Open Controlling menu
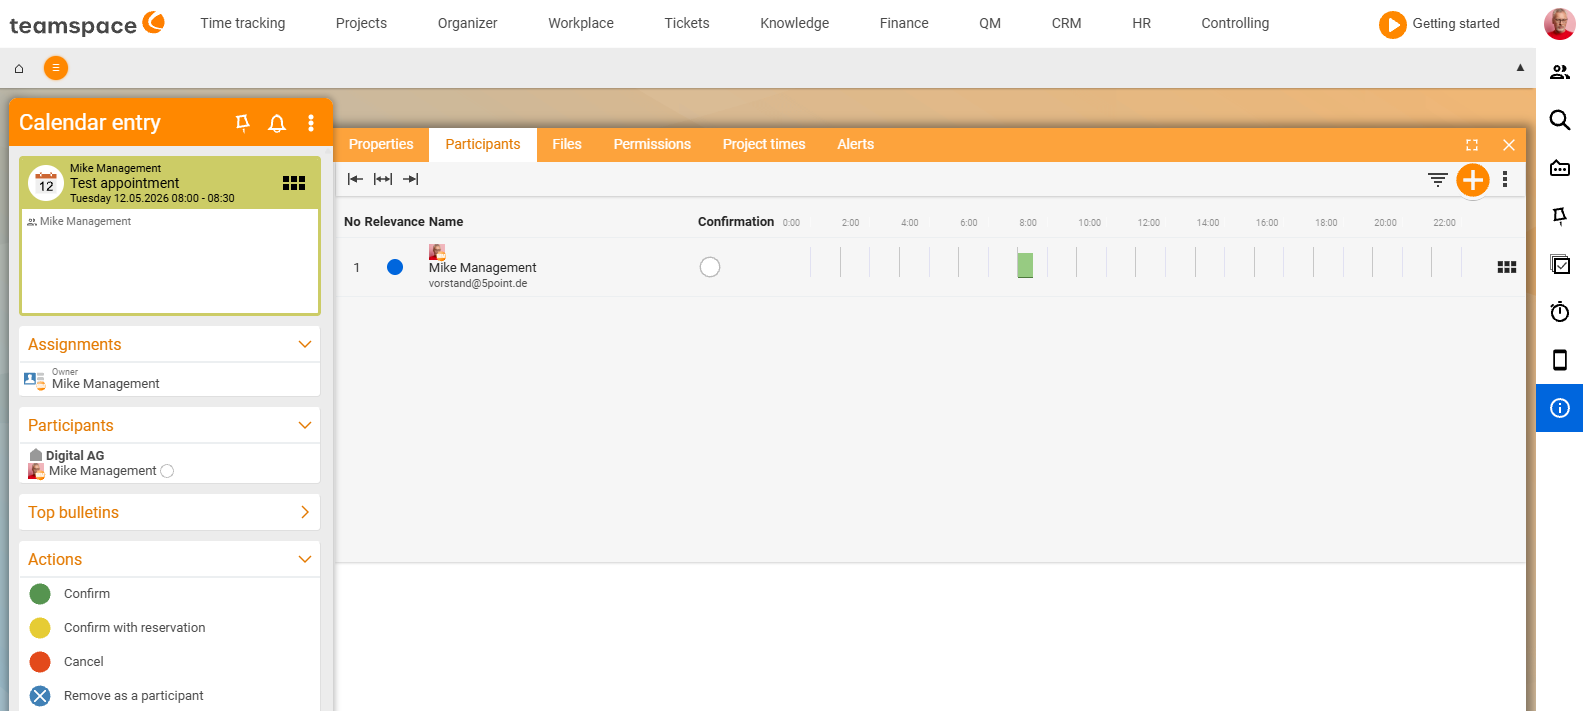Viewport: 1583px width, 711px height. [1235, 23]
